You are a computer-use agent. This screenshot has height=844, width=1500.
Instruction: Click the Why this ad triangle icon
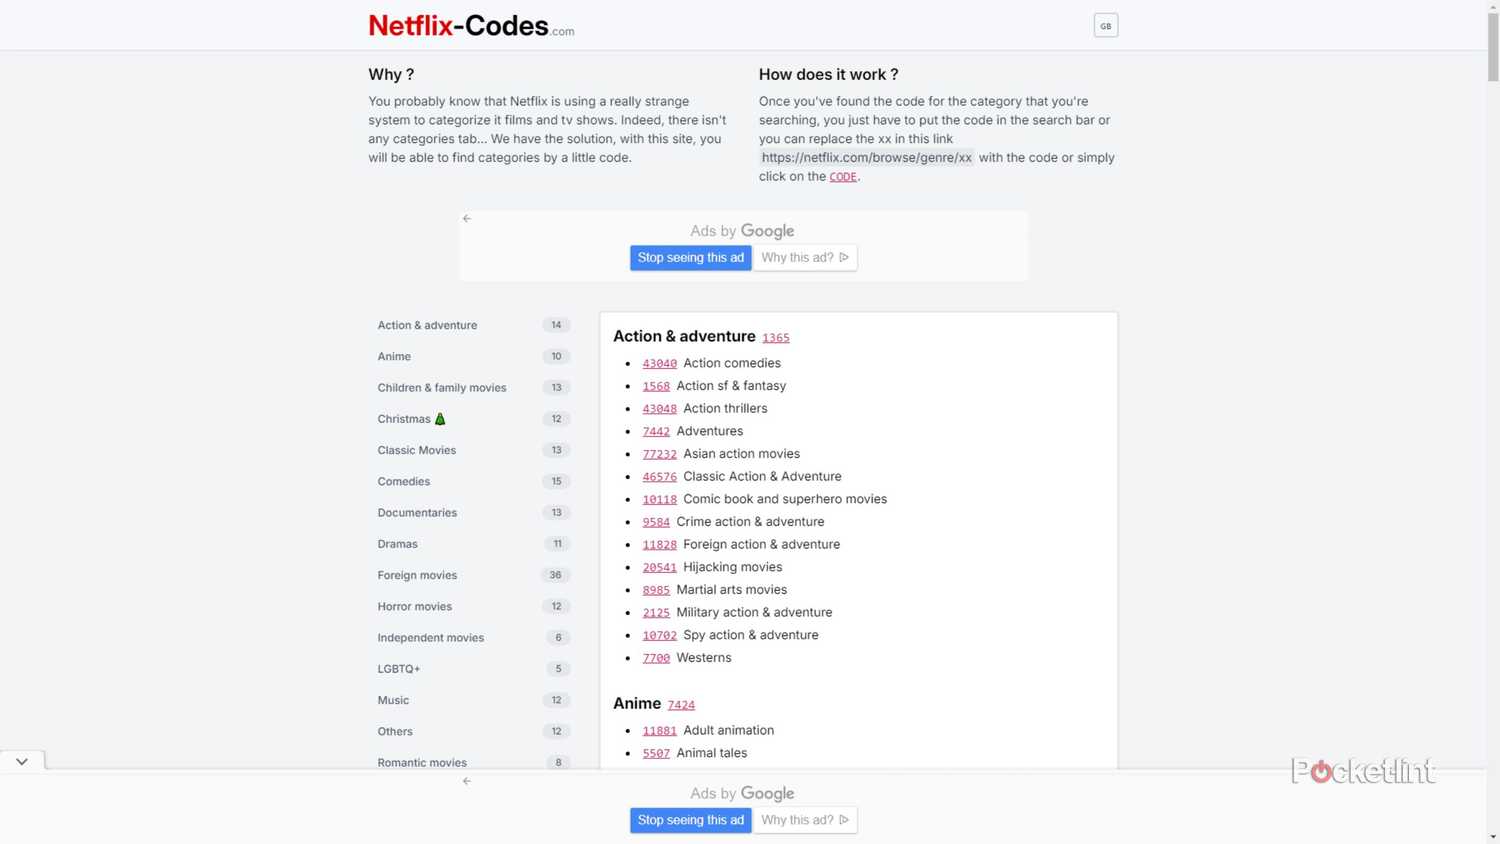(x=844, y=257)
